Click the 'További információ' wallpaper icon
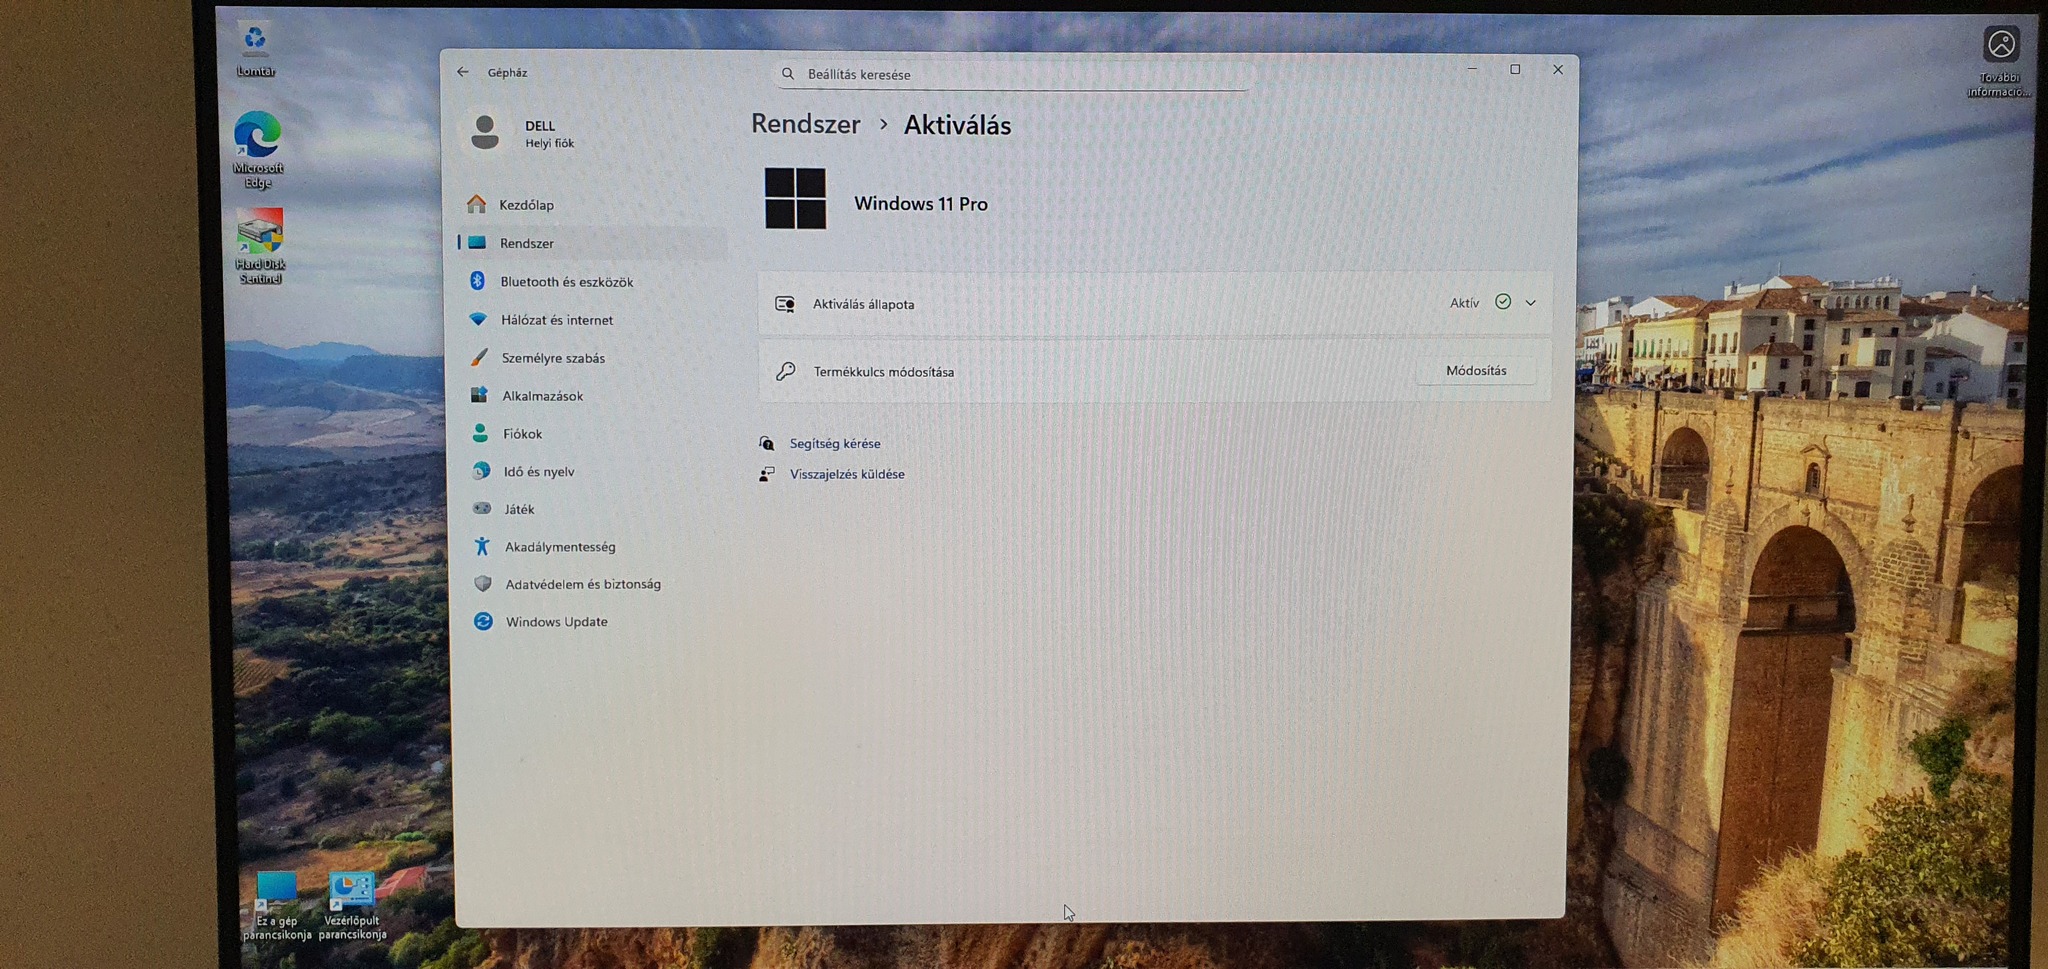 (2000, 60)
